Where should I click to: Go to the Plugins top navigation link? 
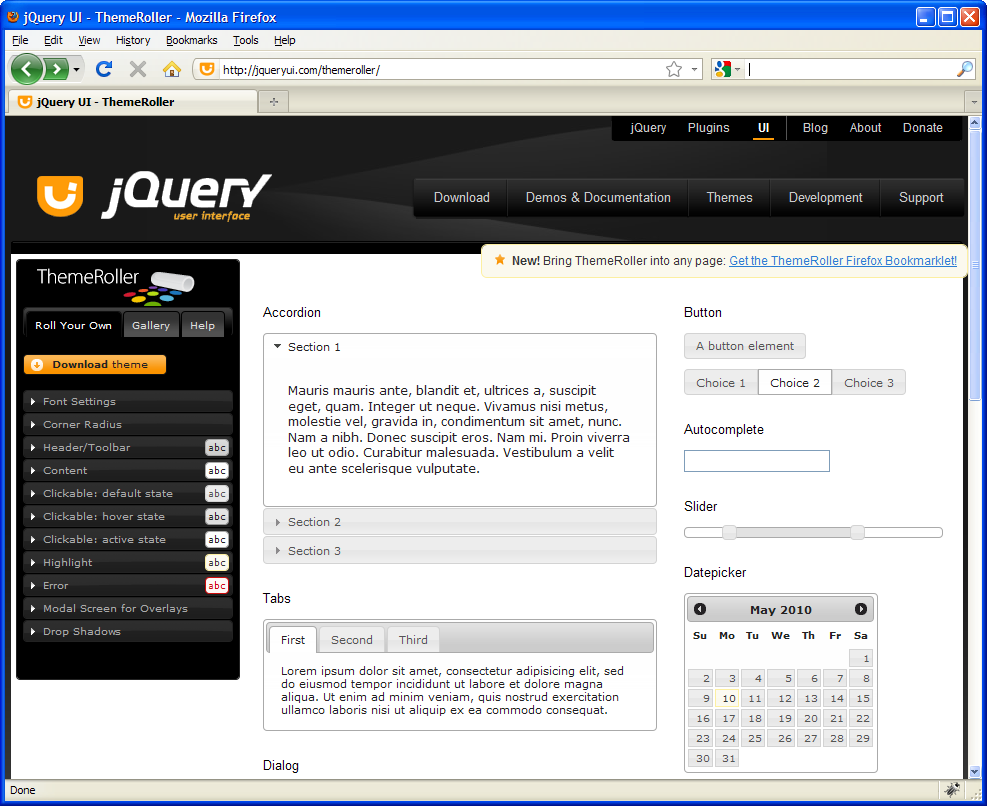tap(708, 128)
